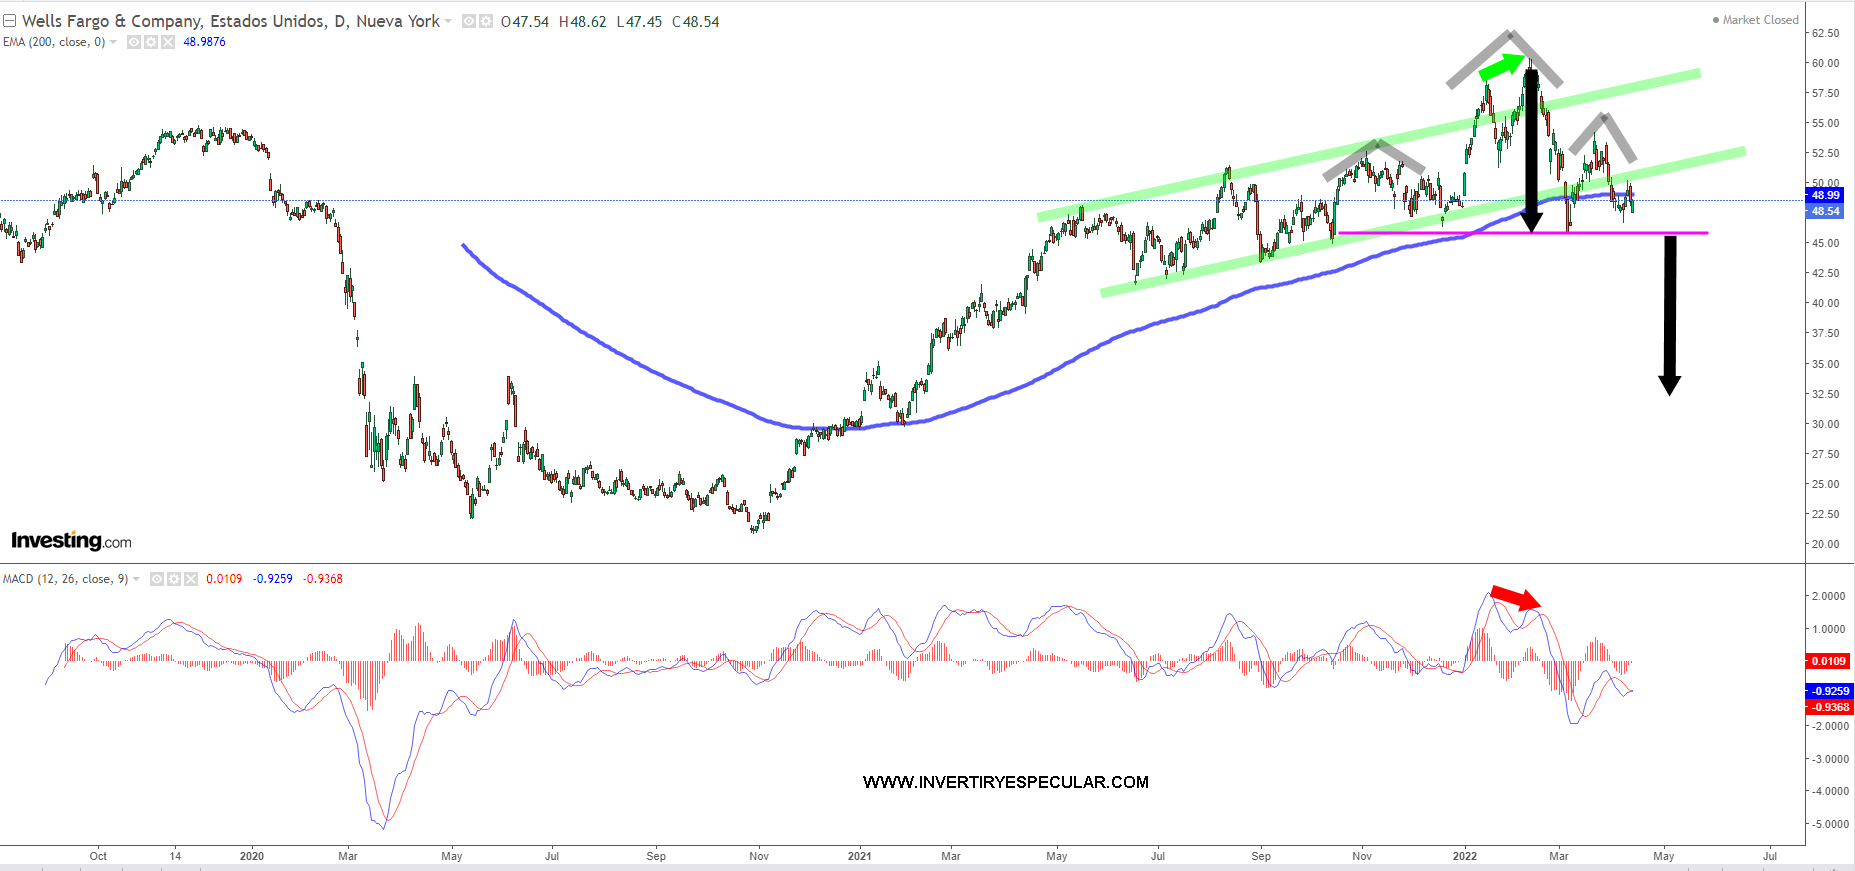This screenshot has height=871, width=1855.
Task: Remove the EMA indicator with X icon
Action: pos(168,42)
